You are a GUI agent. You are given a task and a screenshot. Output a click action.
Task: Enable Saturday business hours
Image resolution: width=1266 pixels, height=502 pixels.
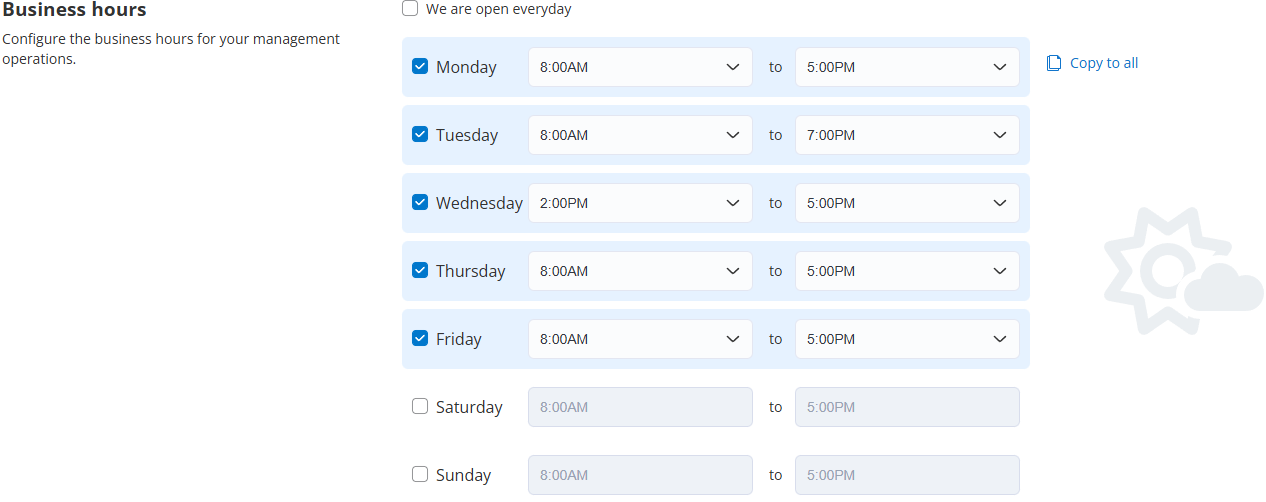tap(420, 407)
